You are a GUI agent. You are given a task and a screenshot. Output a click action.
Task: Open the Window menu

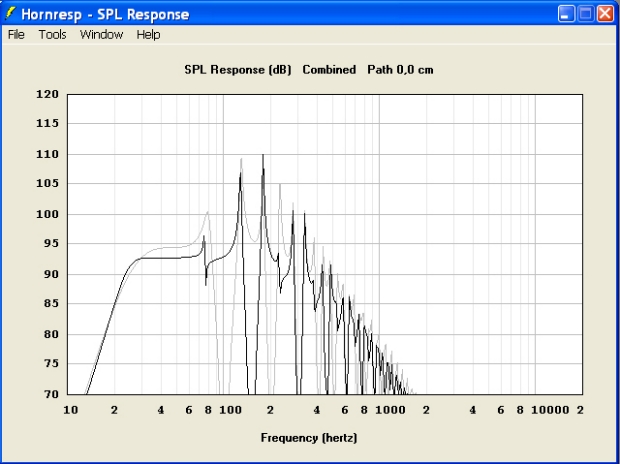pyautogui.click(x=101, y=35)
